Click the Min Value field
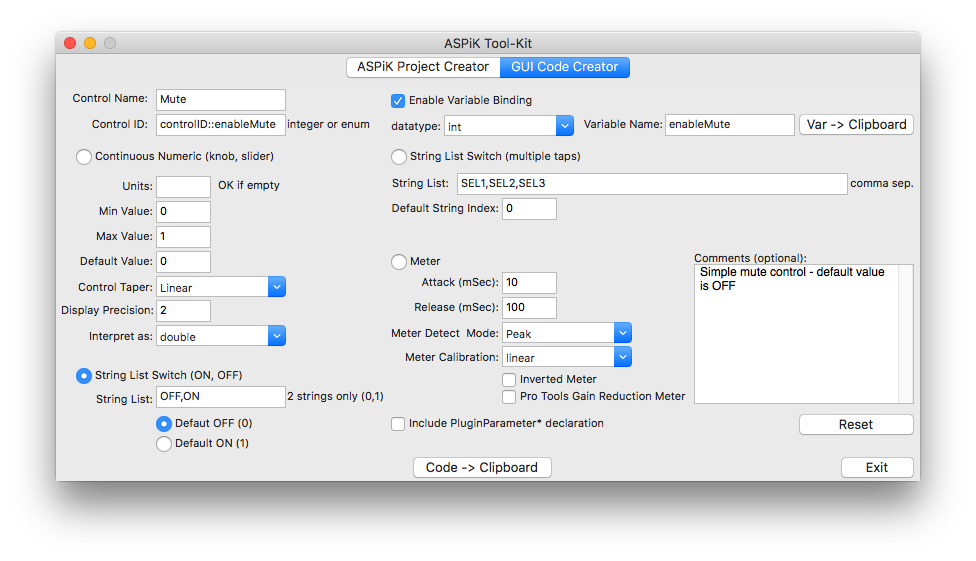Image resolution: width=976 pixels, height=561 pixels. pos(184,212)
